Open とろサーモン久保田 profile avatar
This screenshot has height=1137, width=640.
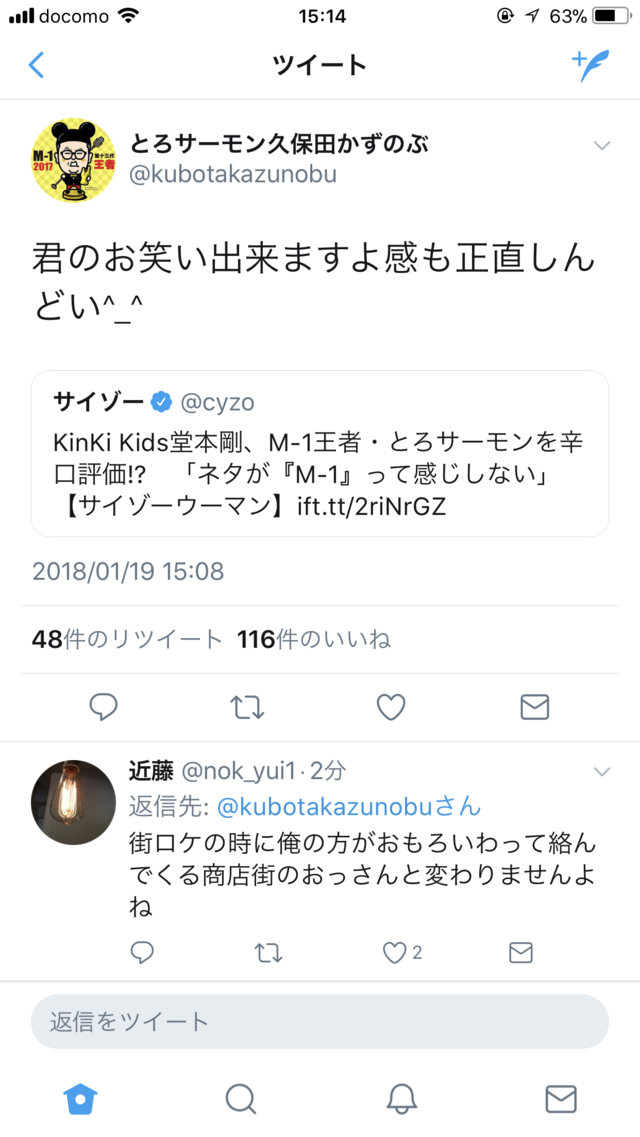[x=74, y=160]
